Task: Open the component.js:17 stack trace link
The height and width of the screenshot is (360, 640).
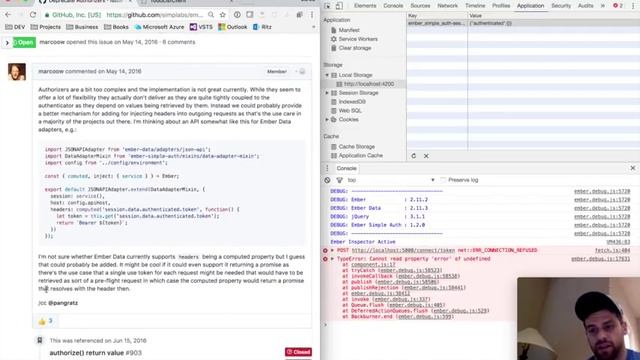Action: coord(373,264)
